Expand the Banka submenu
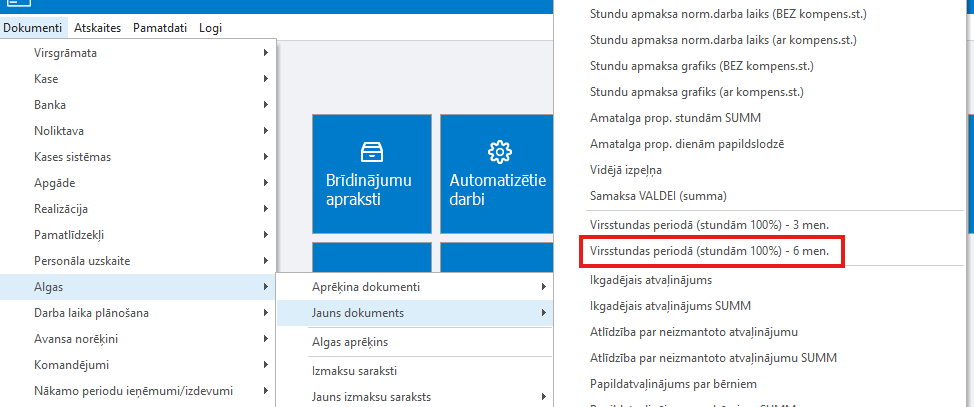 [x=138, y=105]
